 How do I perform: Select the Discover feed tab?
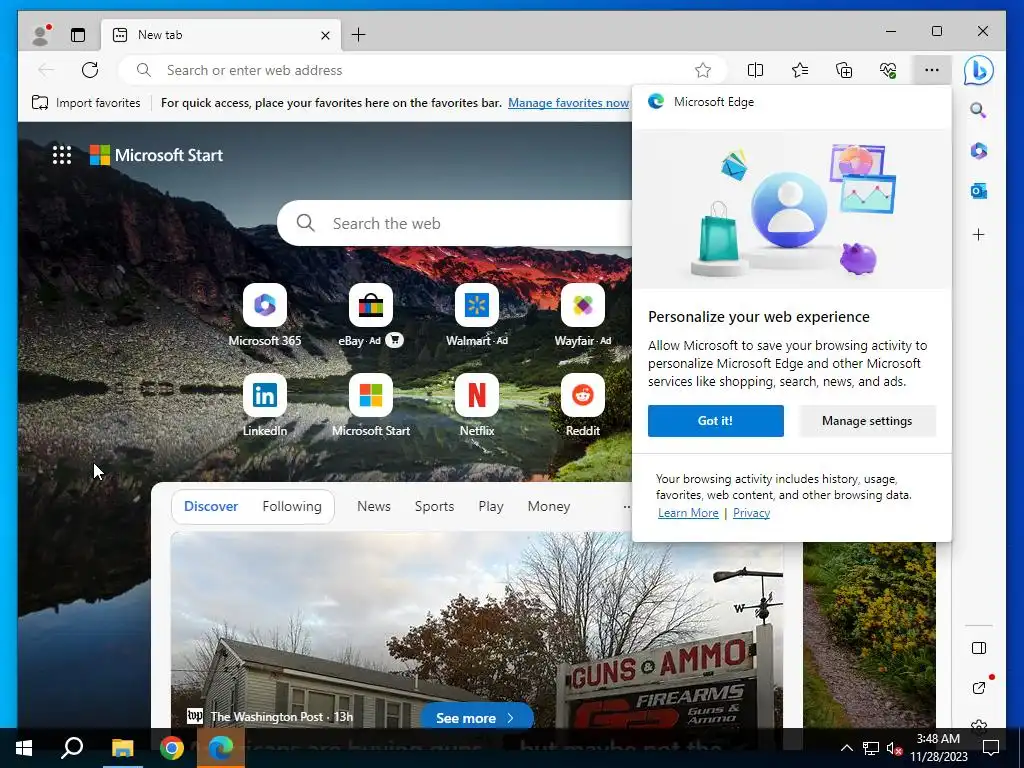211,506
